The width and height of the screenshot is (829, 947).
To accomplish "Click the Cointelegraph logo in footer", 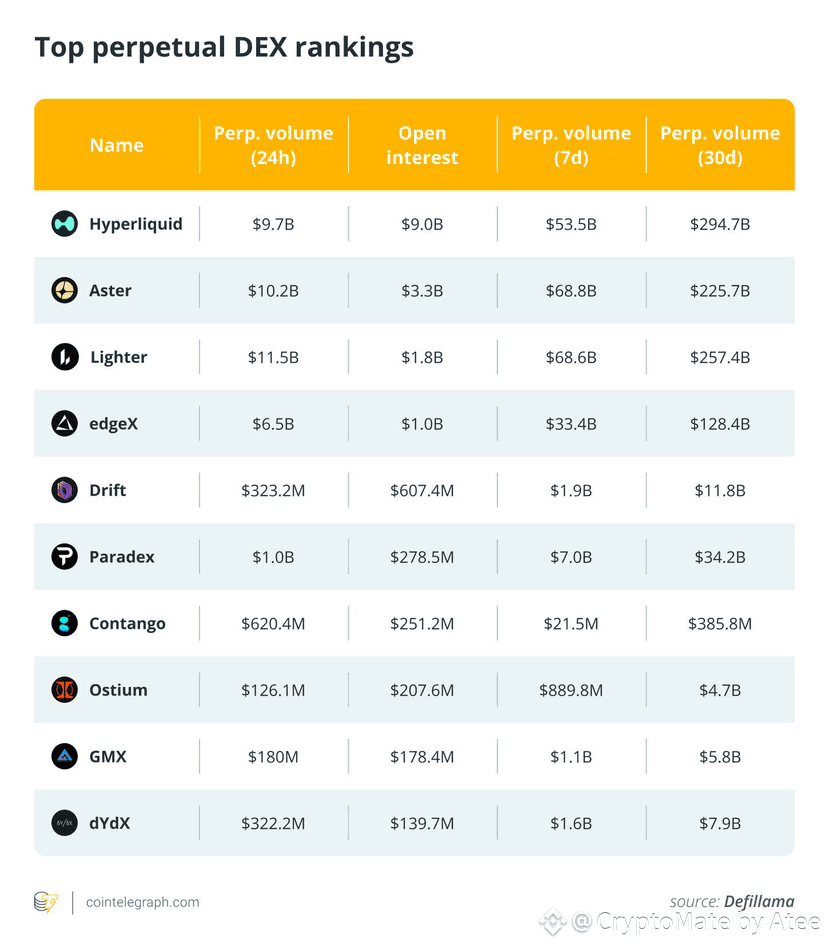I will 46,902.
